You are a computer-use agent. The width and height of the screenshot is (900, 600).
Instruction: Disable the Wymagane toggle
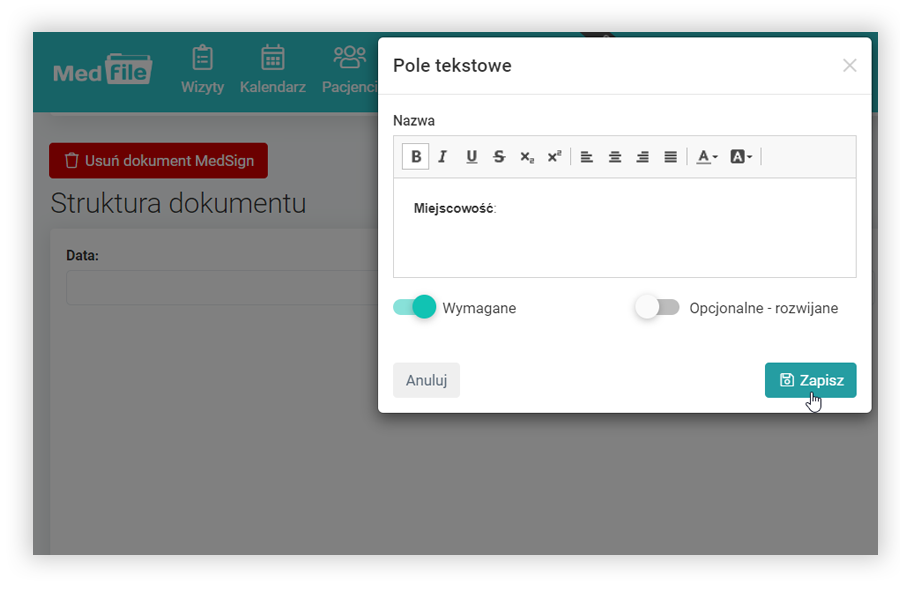pos(415,307)
